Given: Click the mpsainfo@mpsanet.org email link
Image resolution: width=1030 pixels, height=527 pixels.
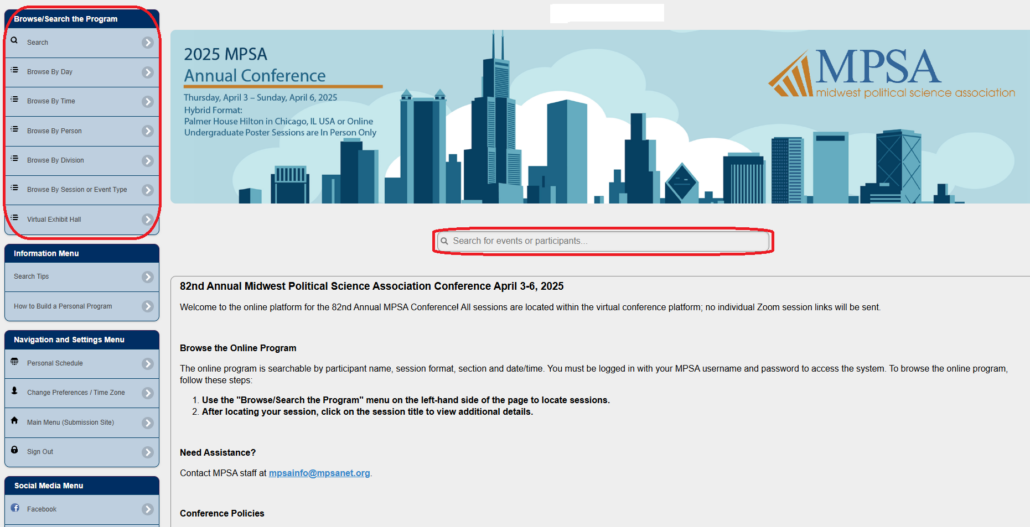Looking at the screenshot, I should pos(319,473).
